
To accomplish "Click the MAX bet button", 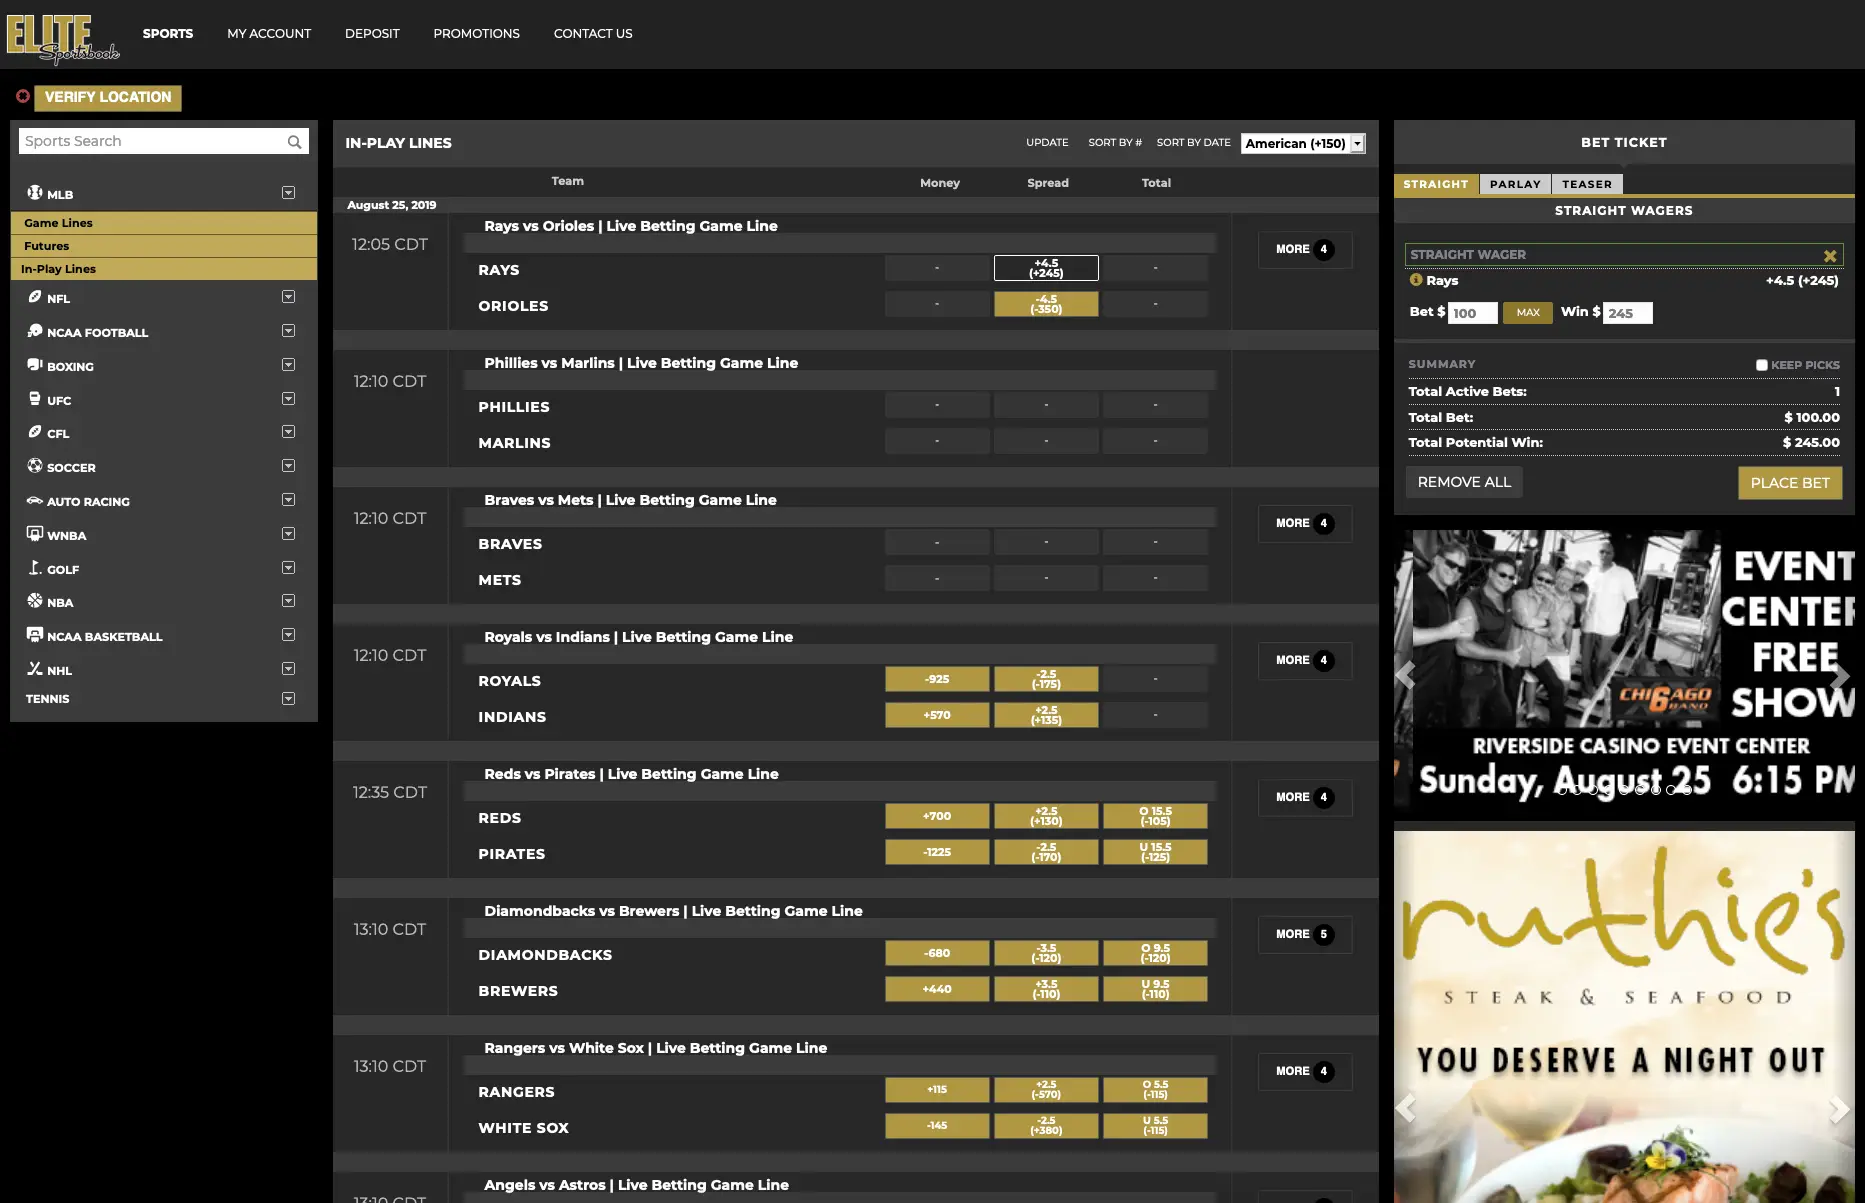I will (1528, 313).
